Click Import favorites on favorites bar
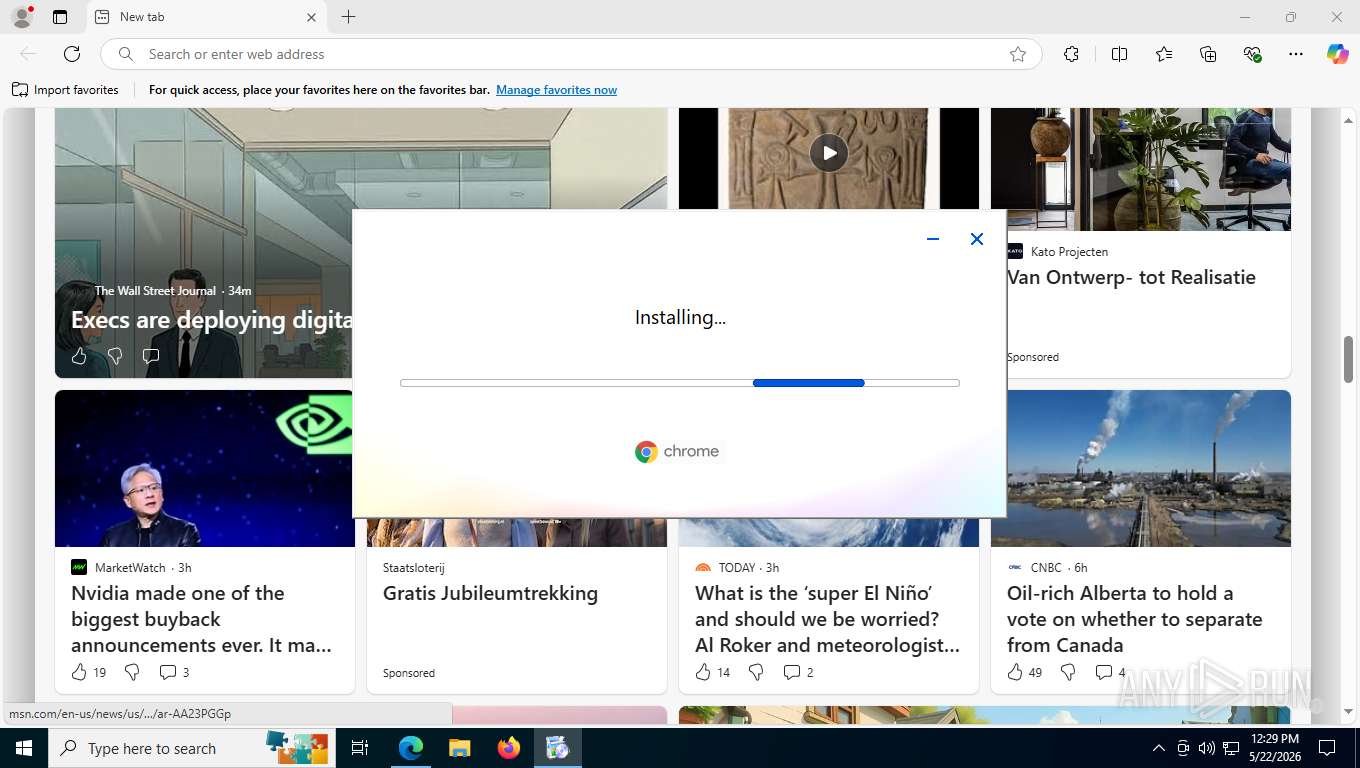This screenshot has width=1360, height=768. pos(65,90)
